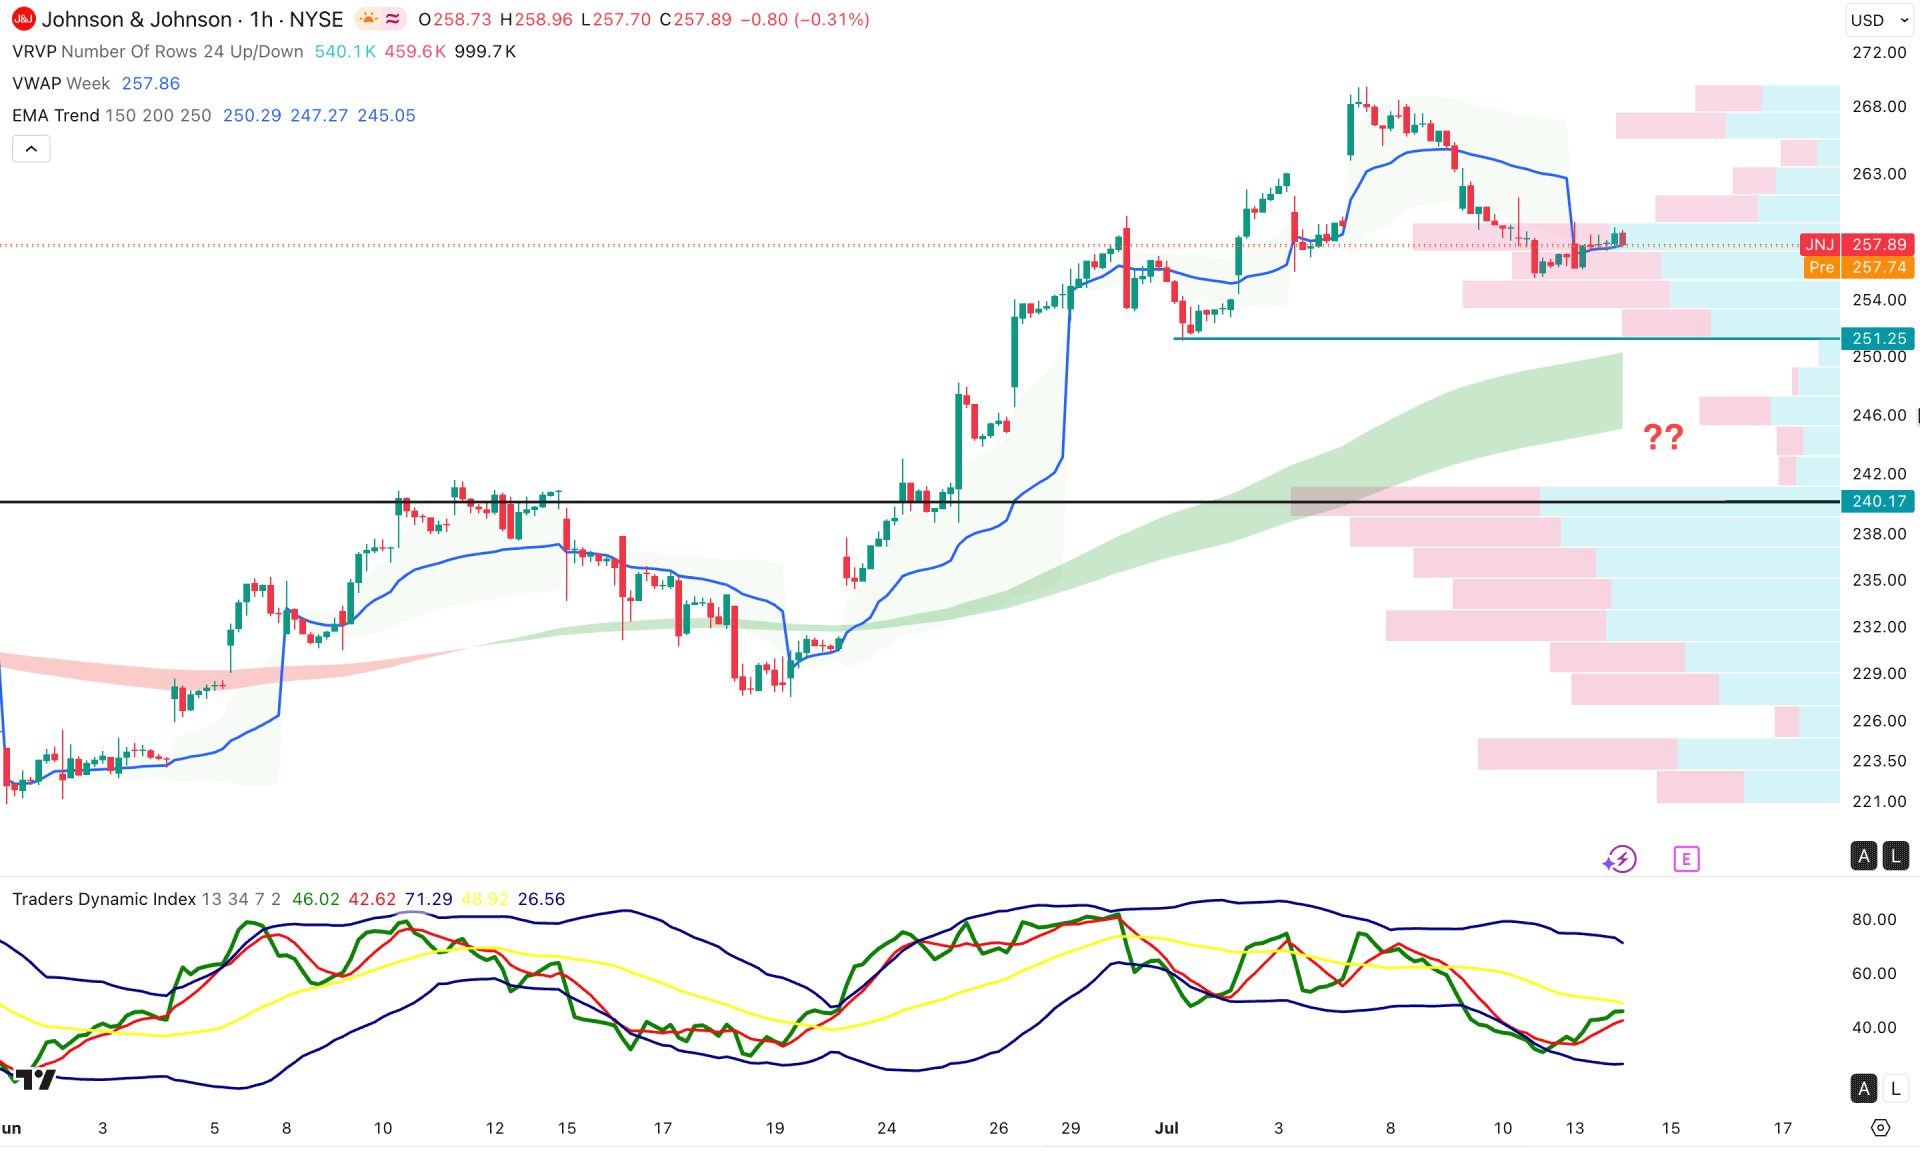Click the Johnson & Johnson logo icon
Image resolution: width=1920 pixels, height=1151 pixels.
pyautogui.click(x=23, y=19)
